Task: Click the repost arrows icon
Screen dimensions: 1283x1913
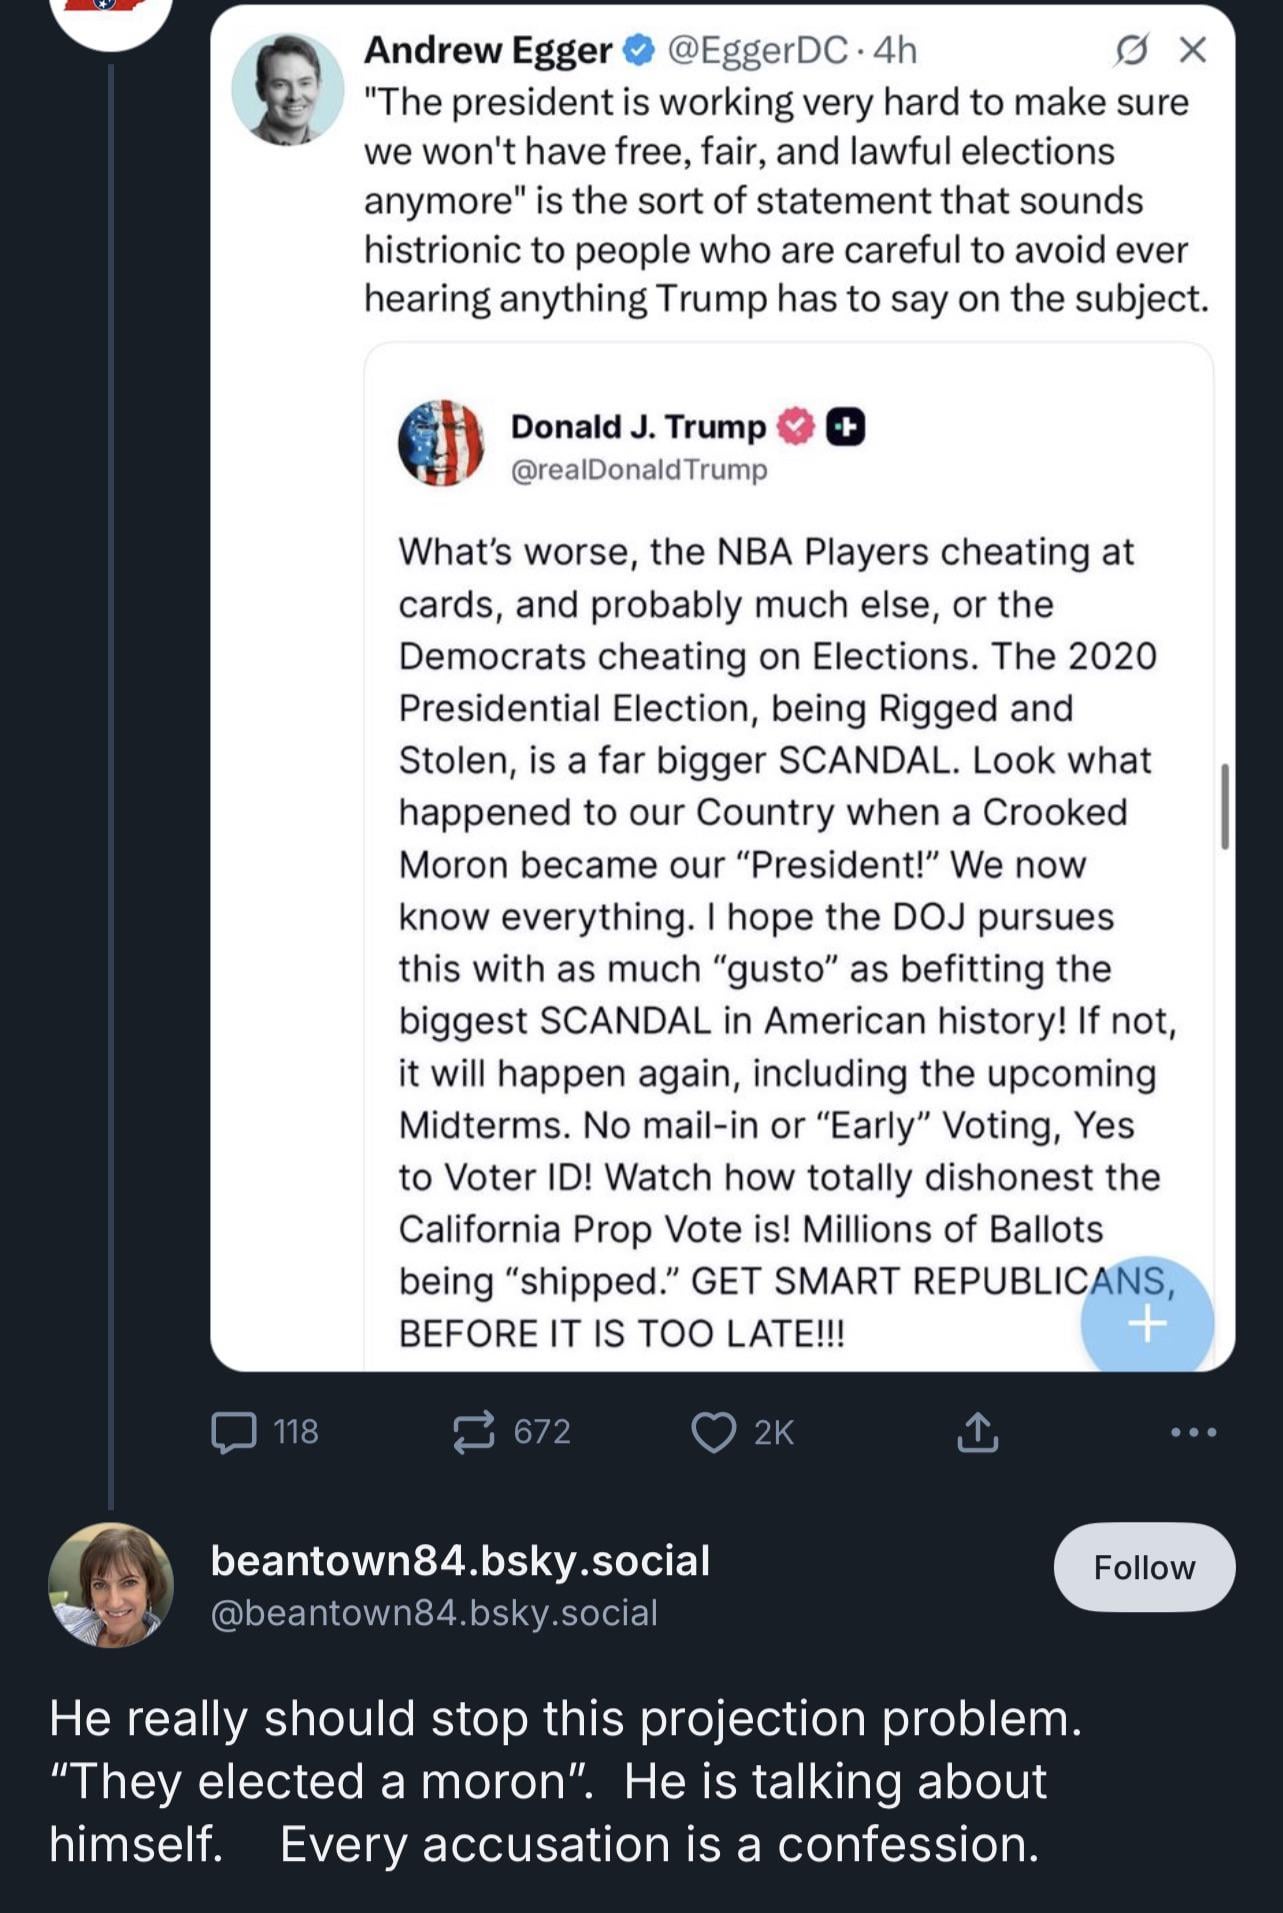Action: click(473, 1432)
